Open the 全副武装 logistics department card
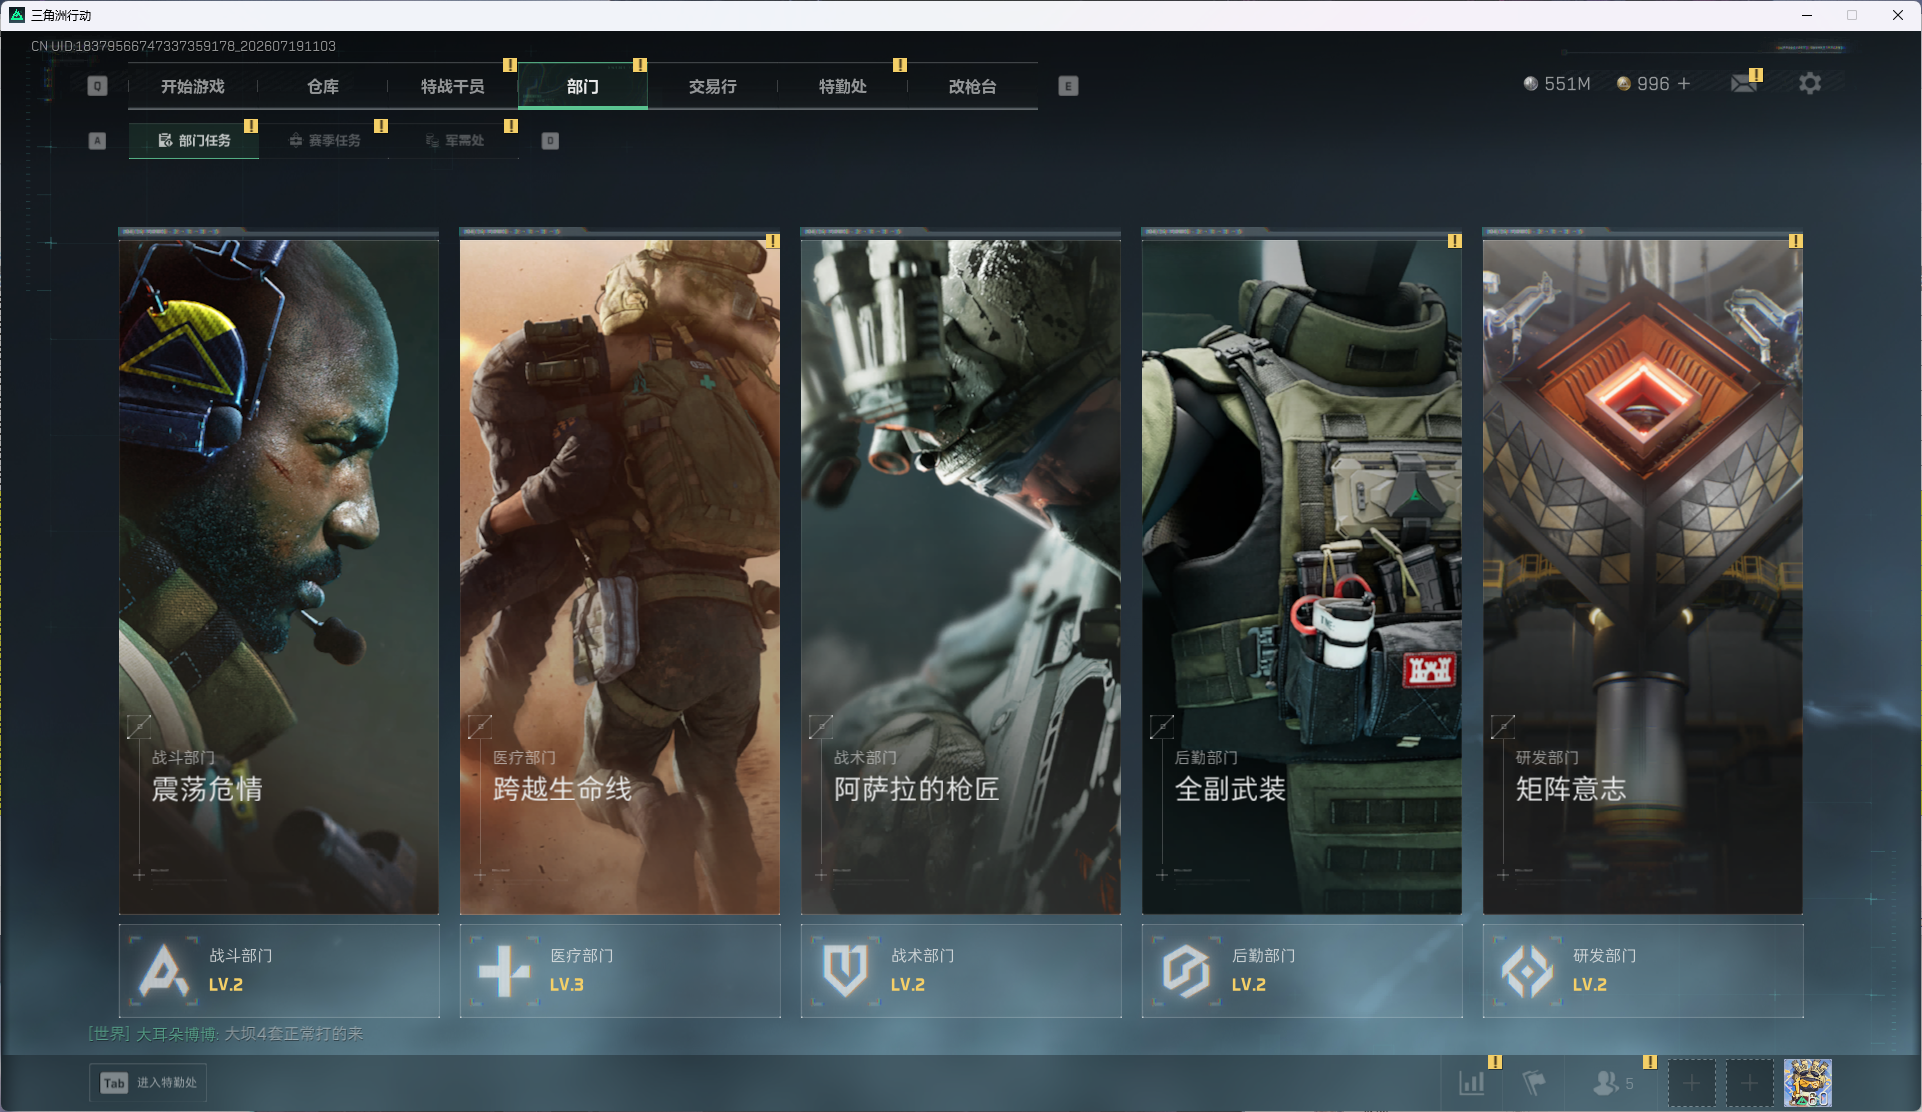Screen dimensions: 1922x1112 (x=1302, y=575)
